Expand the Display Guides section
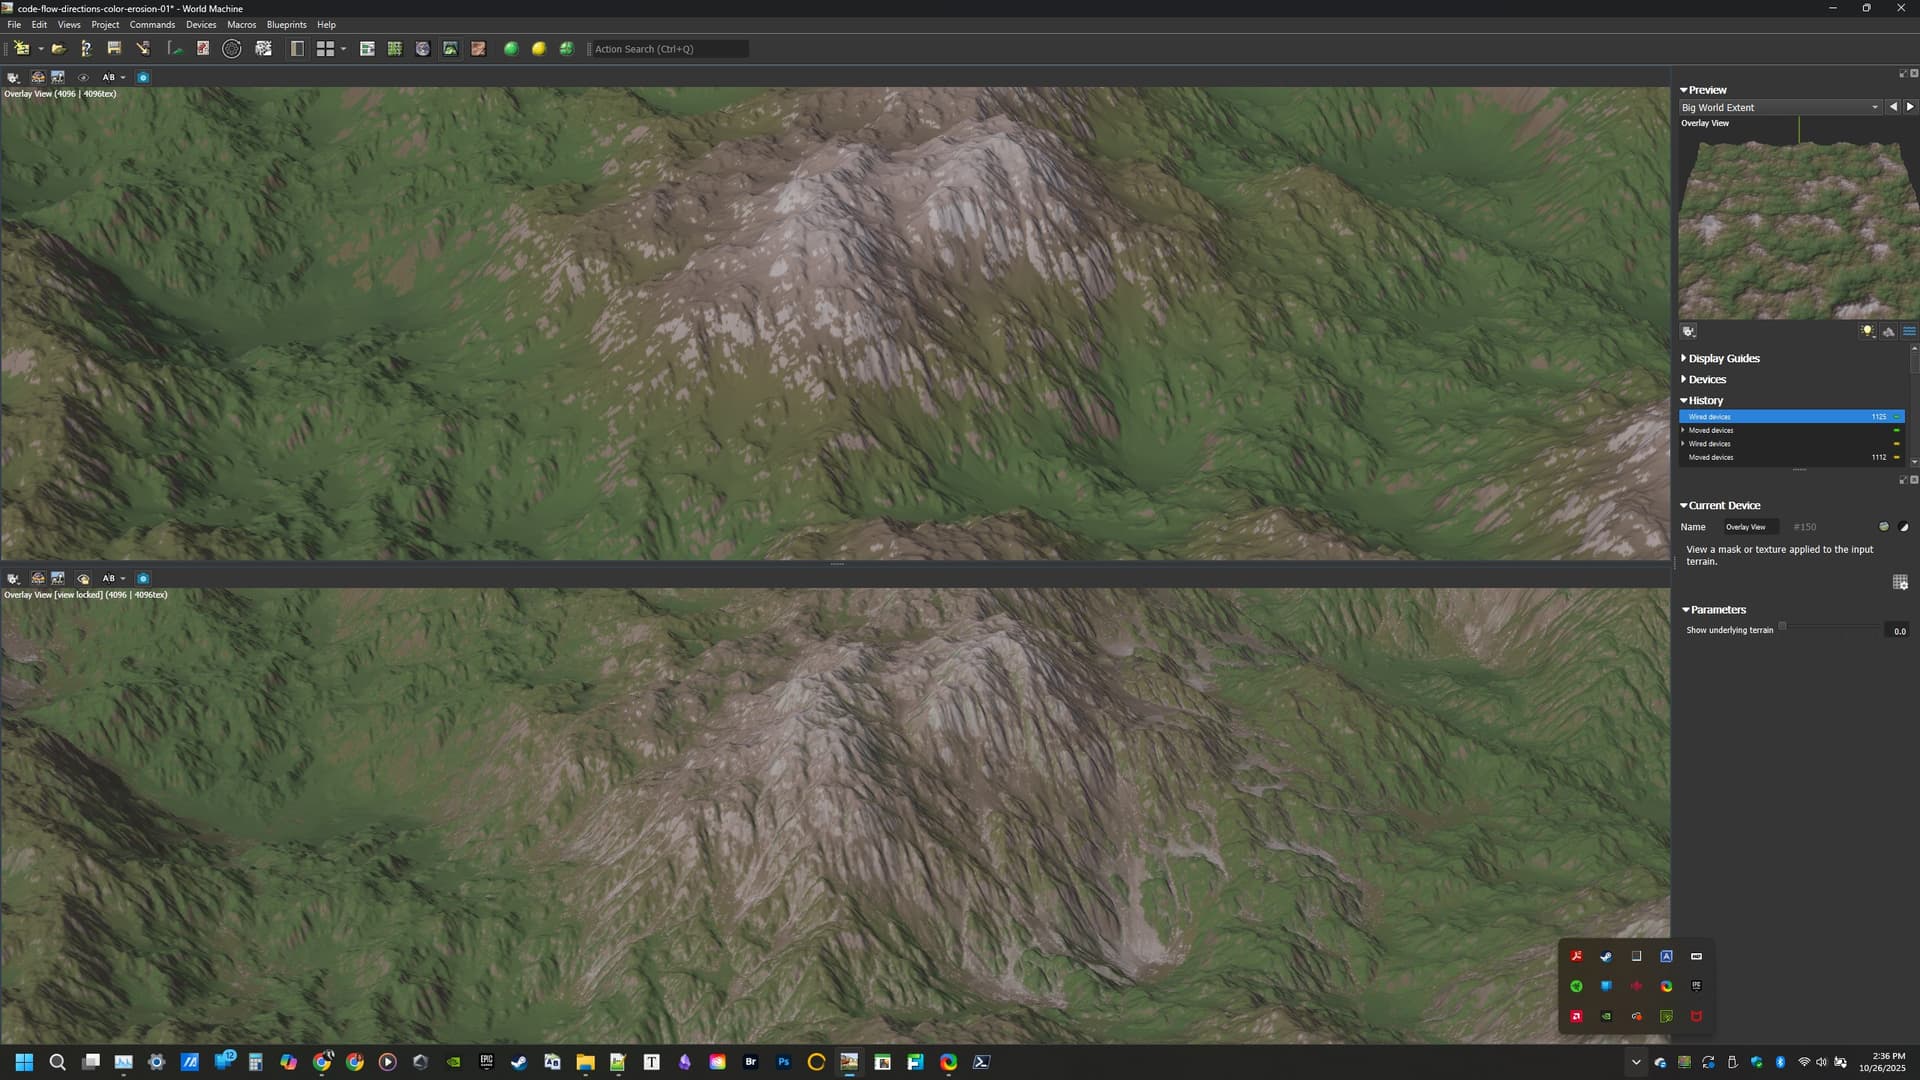The image size is (1920, 1080). pos(1723,358)
